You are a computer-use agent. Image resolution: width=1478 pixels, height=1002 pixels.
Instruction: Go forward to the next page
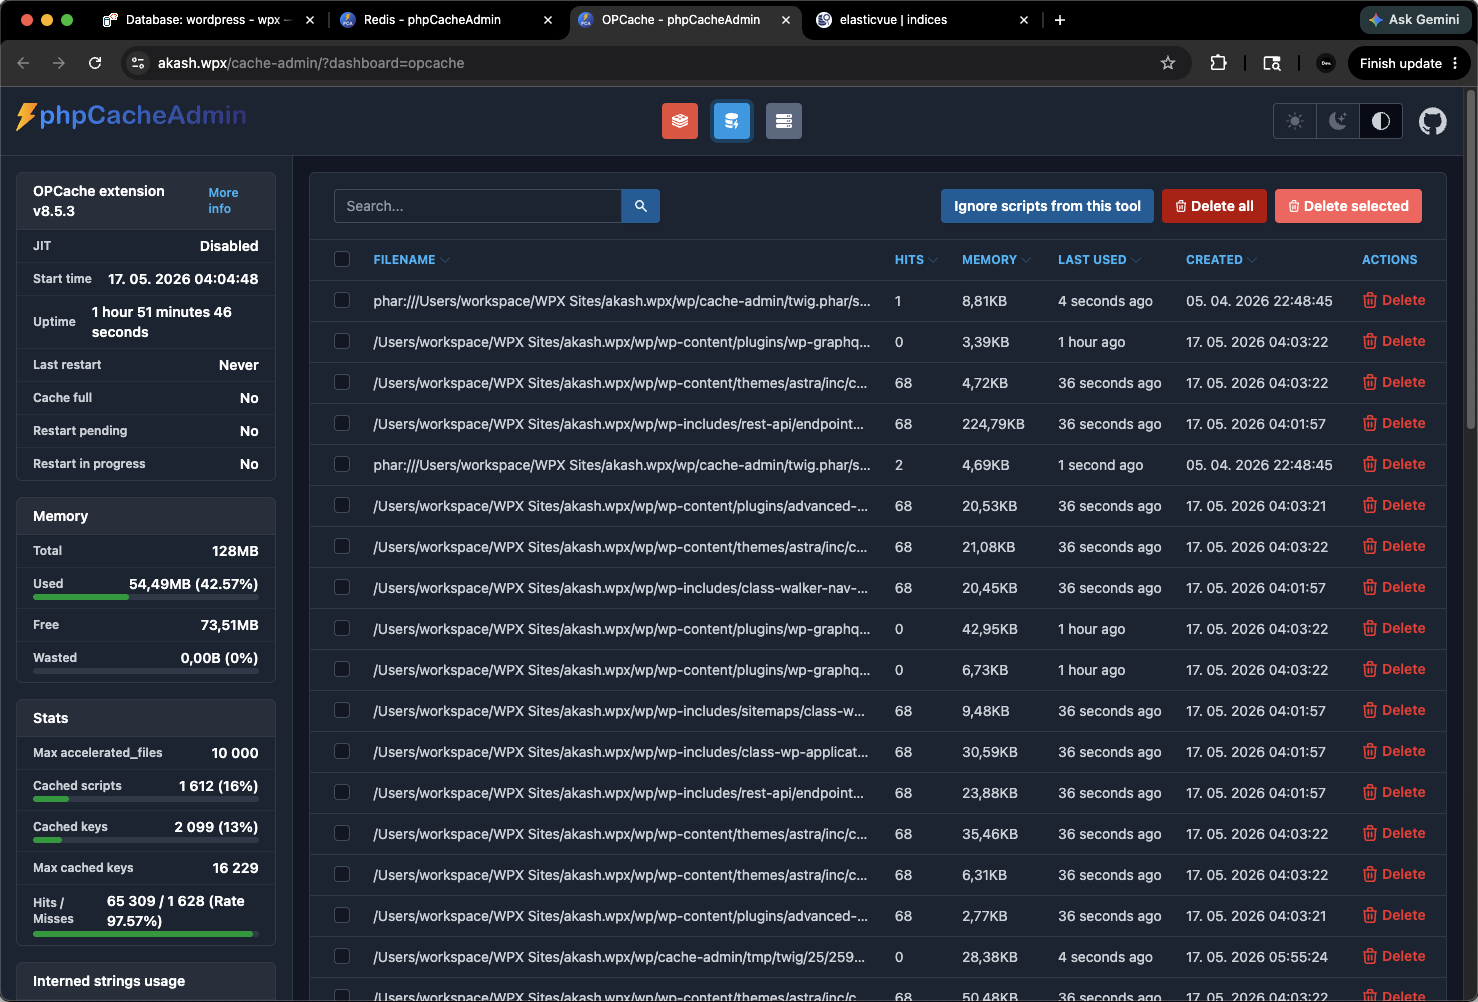[x=59, y=63]
